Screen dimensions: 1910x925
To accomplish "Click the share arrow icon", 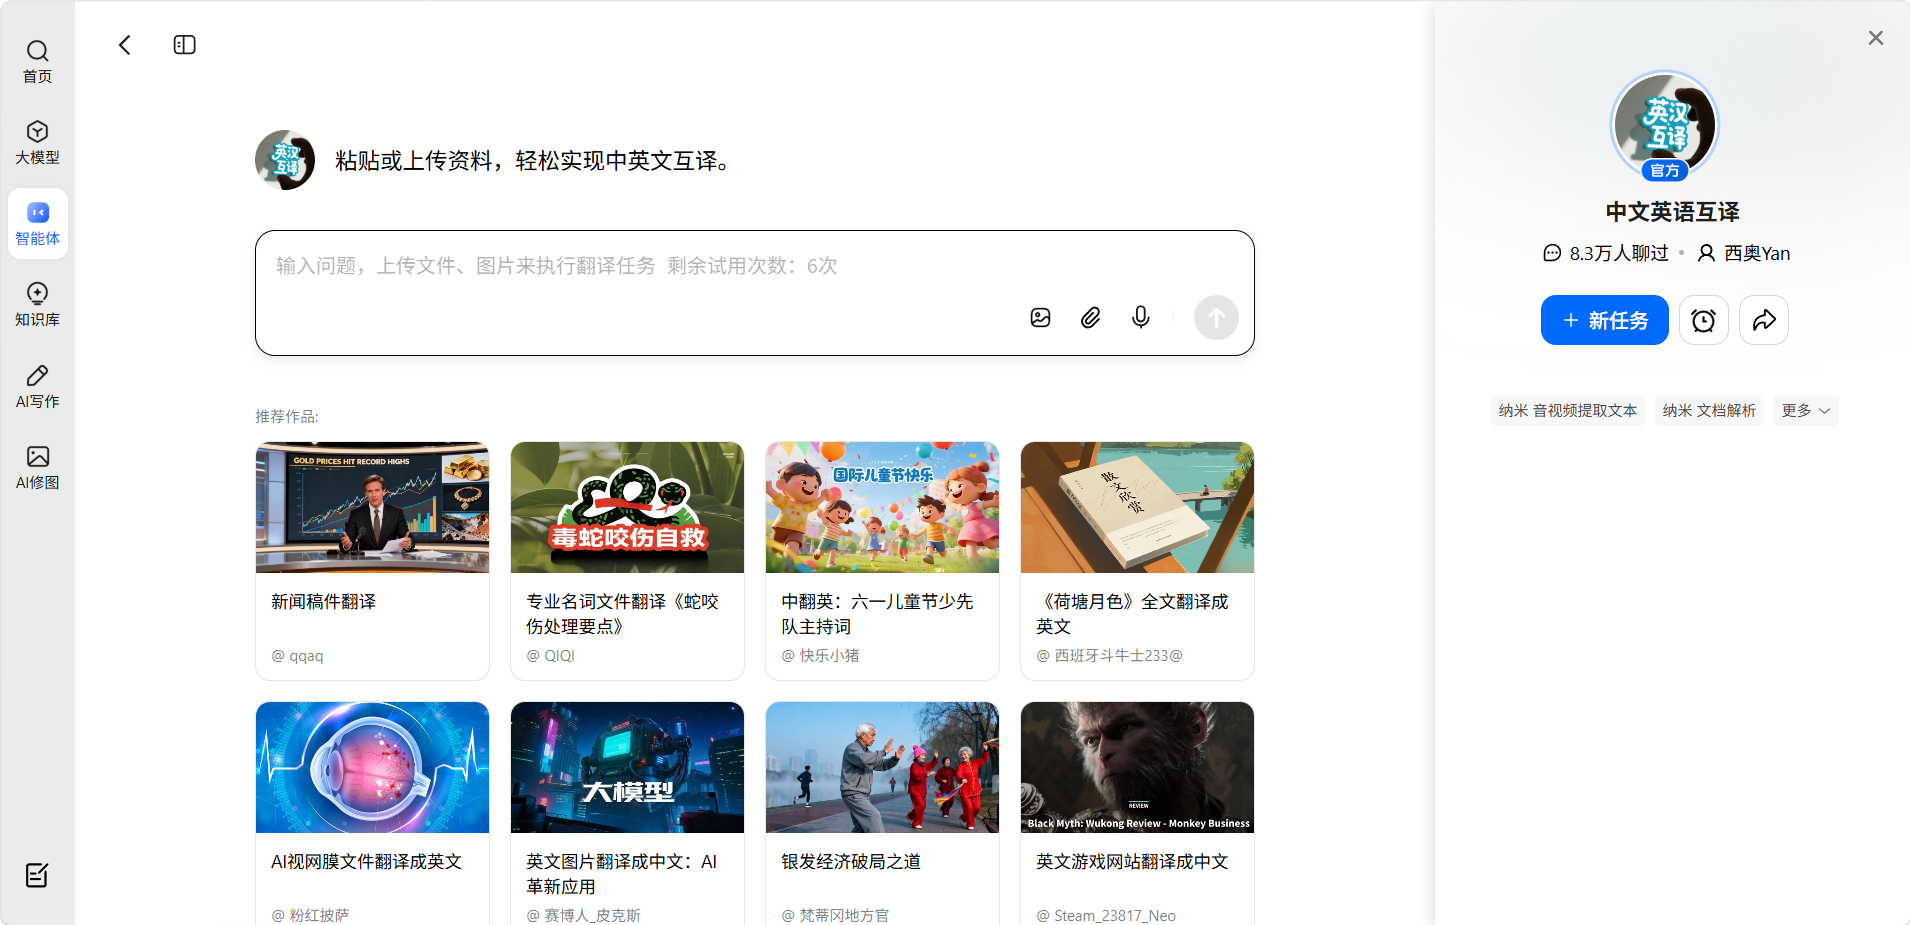I will [1763, 320].
